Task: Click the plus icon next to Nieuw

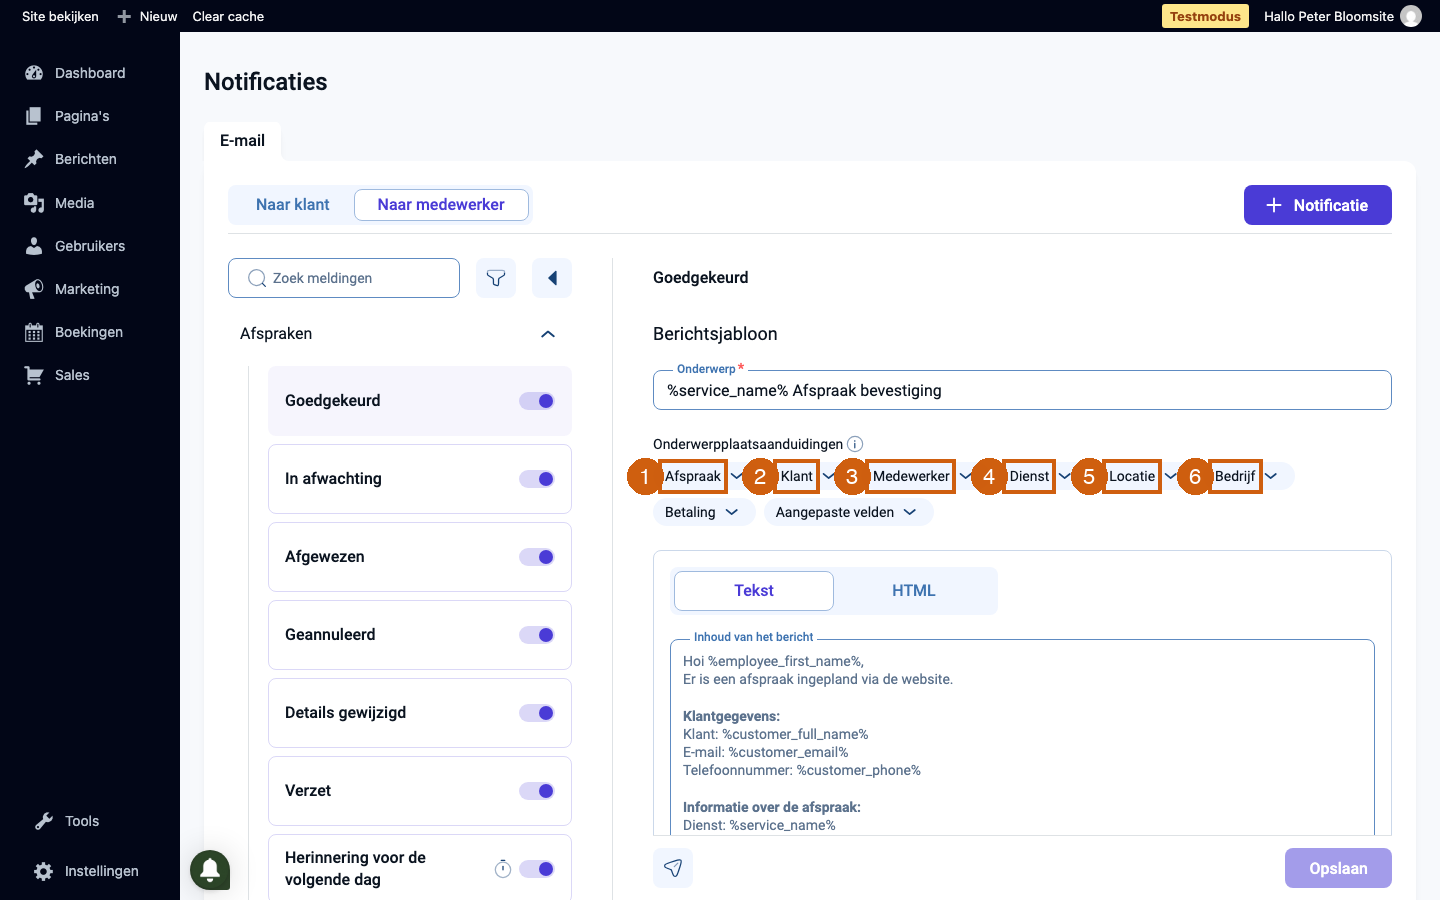Action: click(x=124, y=16)
